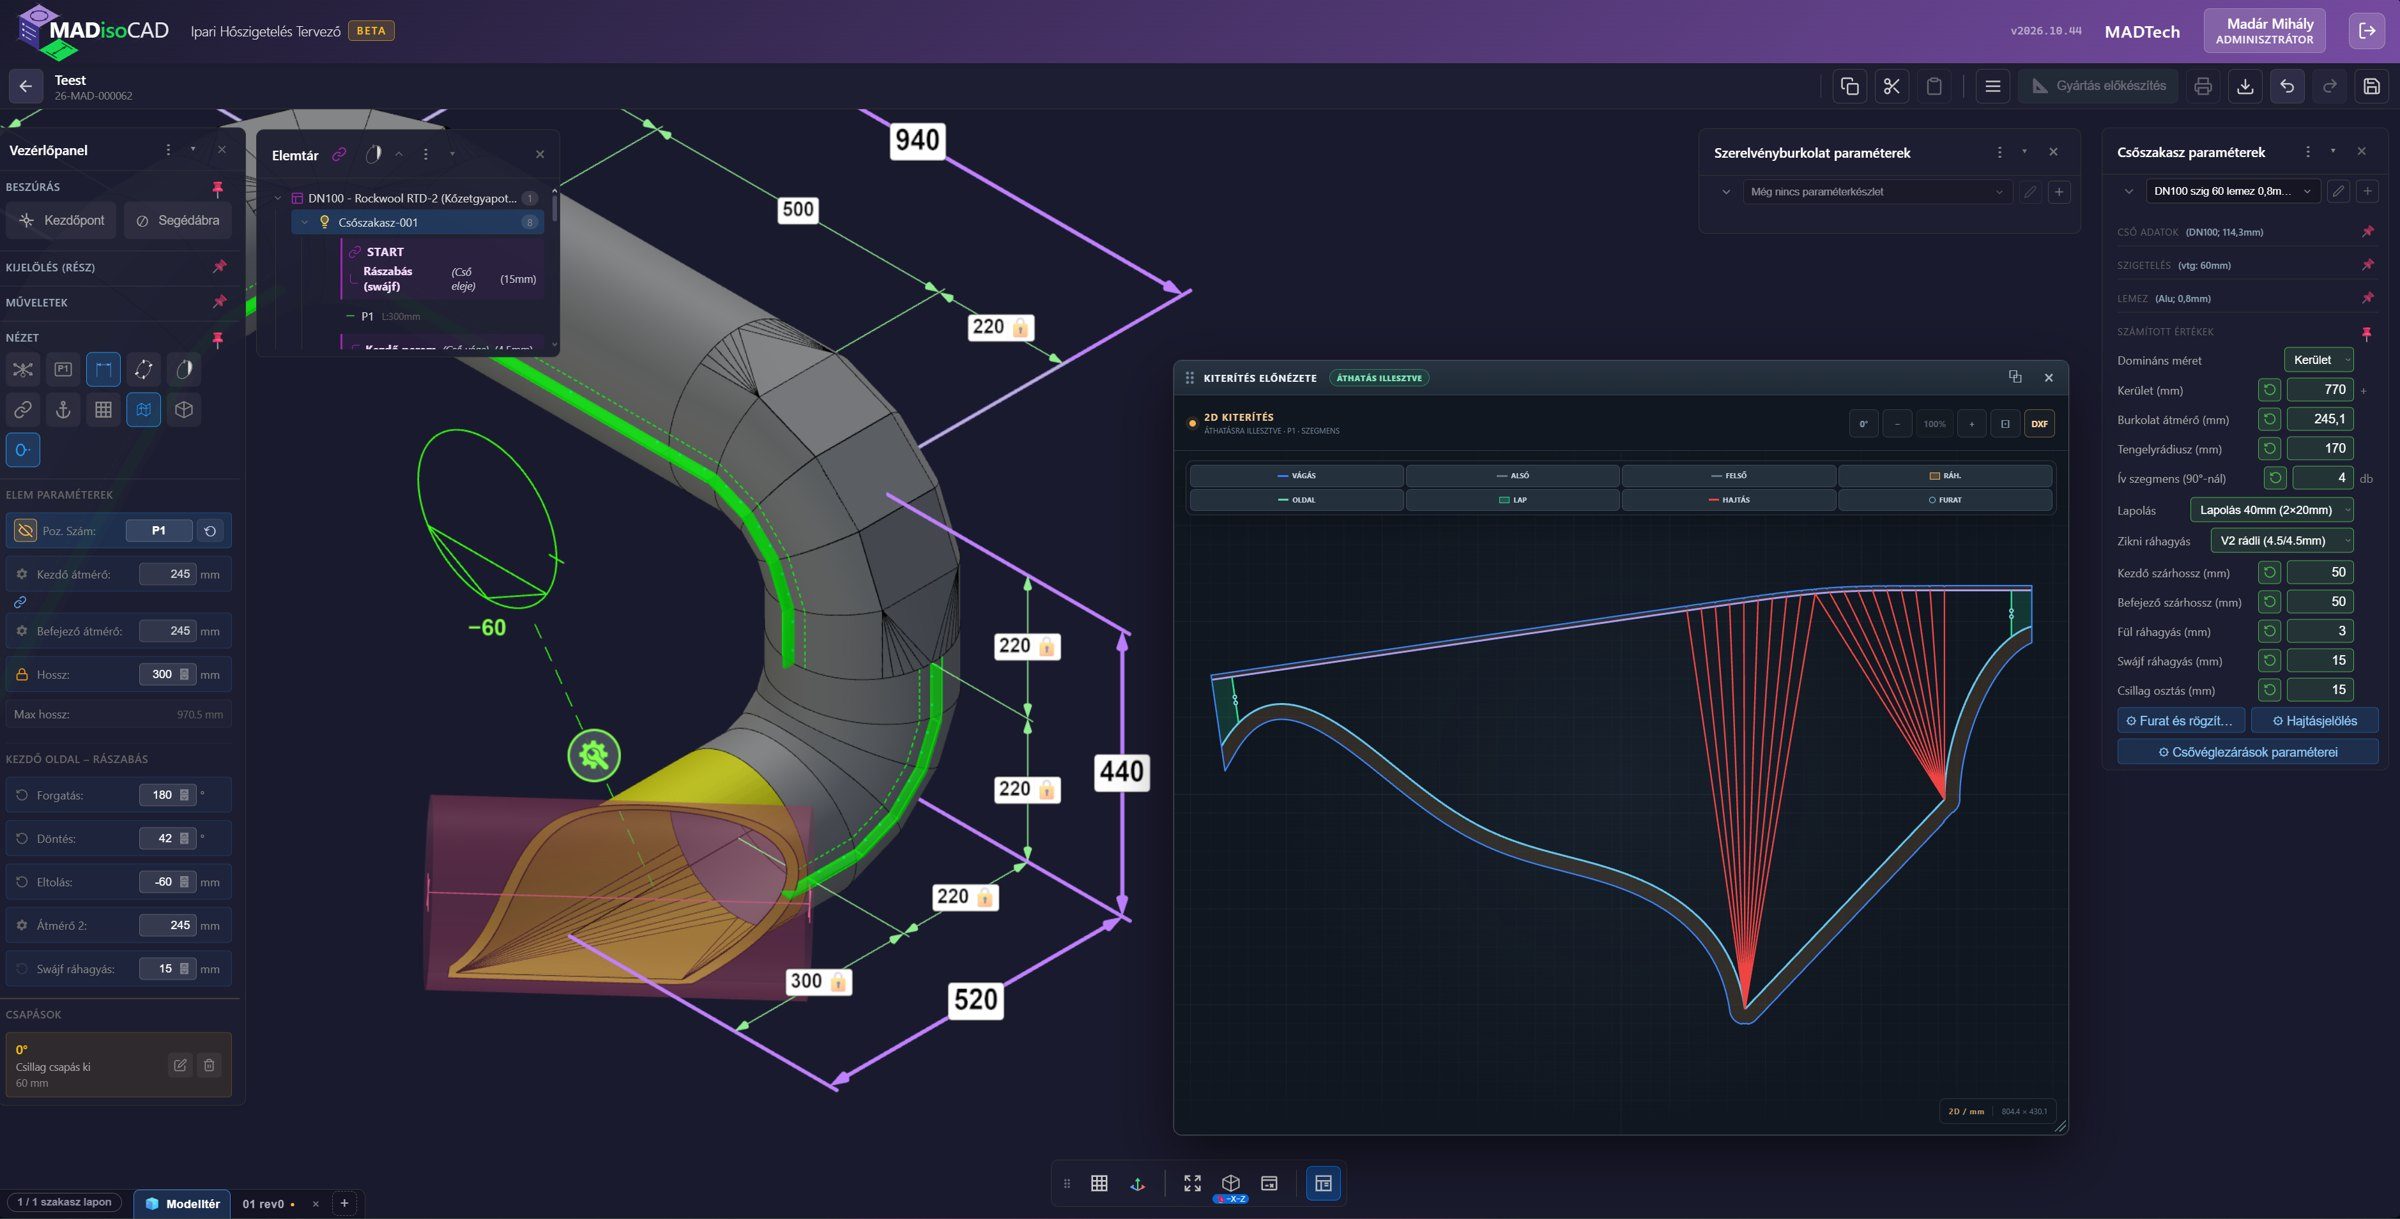Select the HAJTÁS legend tab in preview
This screenshot has width=2400, height=1219.
tap(1729, 500)
